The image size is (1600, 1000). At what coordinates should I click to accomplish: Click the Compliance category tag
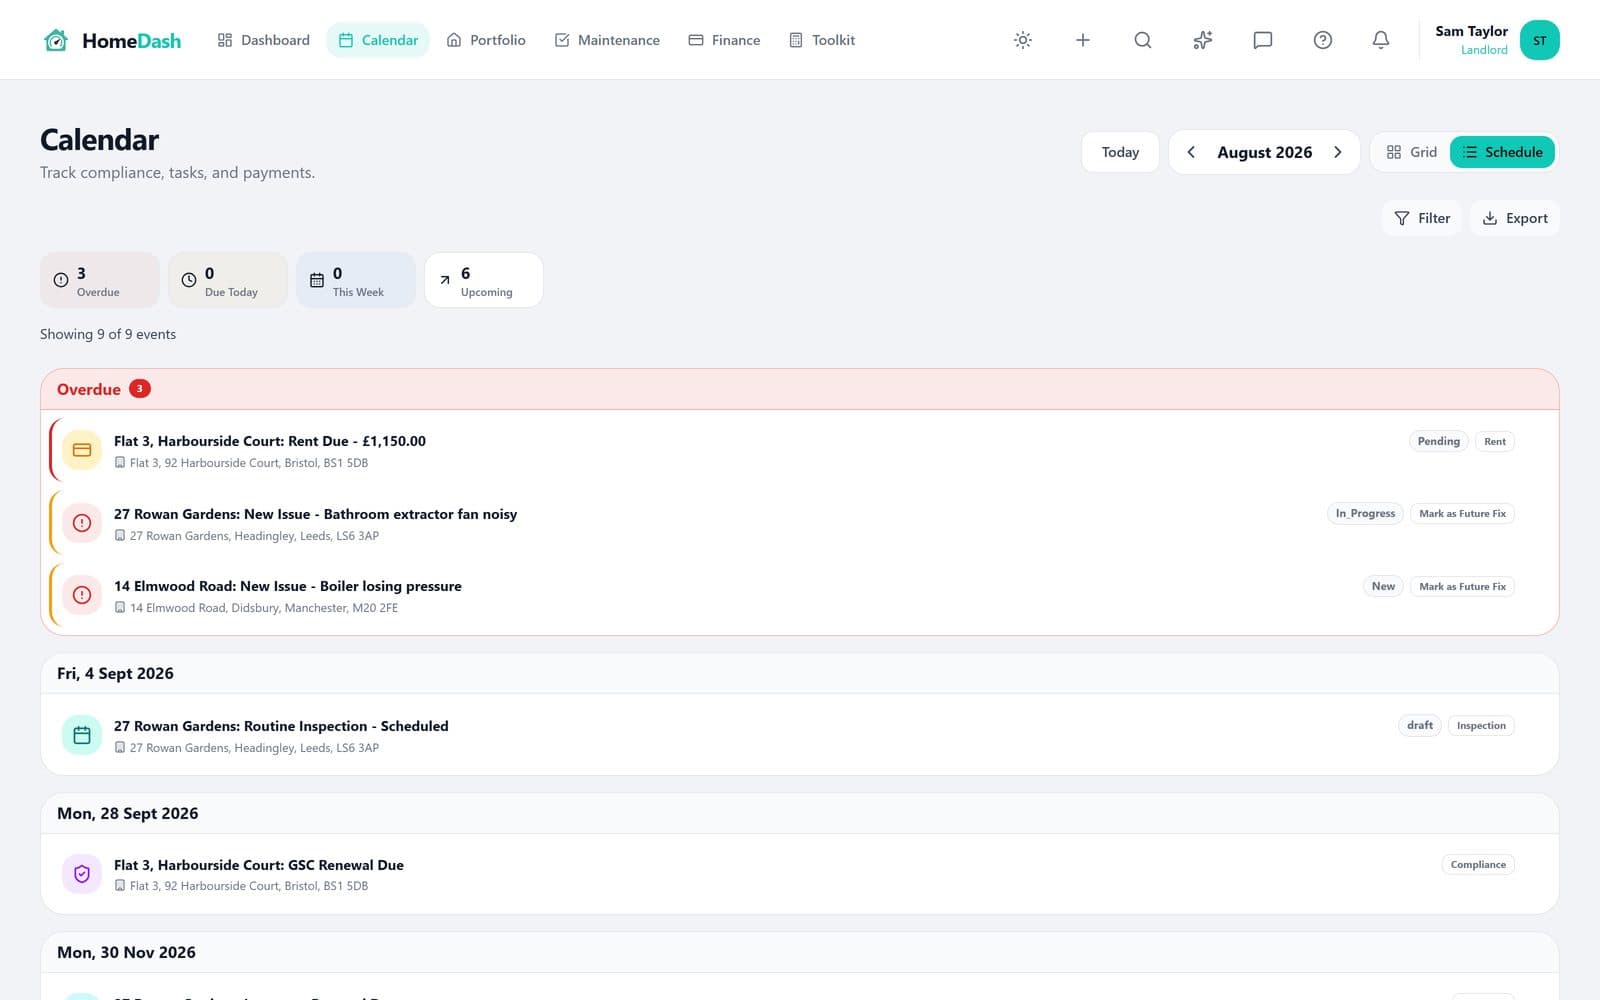[1478, 865]
